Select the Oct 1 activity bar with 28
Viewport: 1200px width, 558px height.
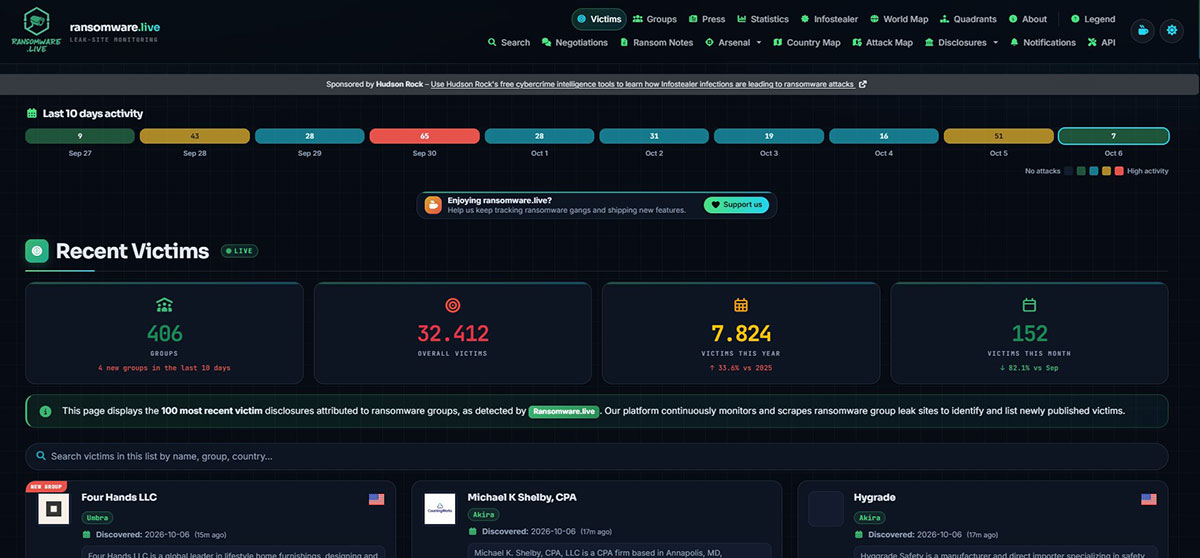click(539, 136)
